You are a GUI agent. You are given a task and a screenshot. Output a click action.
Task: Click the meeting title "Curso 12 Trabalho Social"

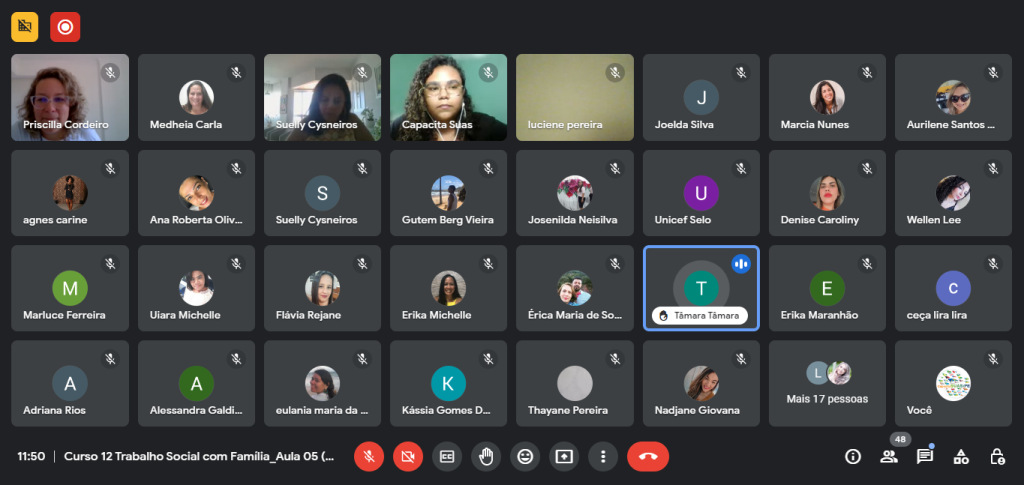click(199, 456)
